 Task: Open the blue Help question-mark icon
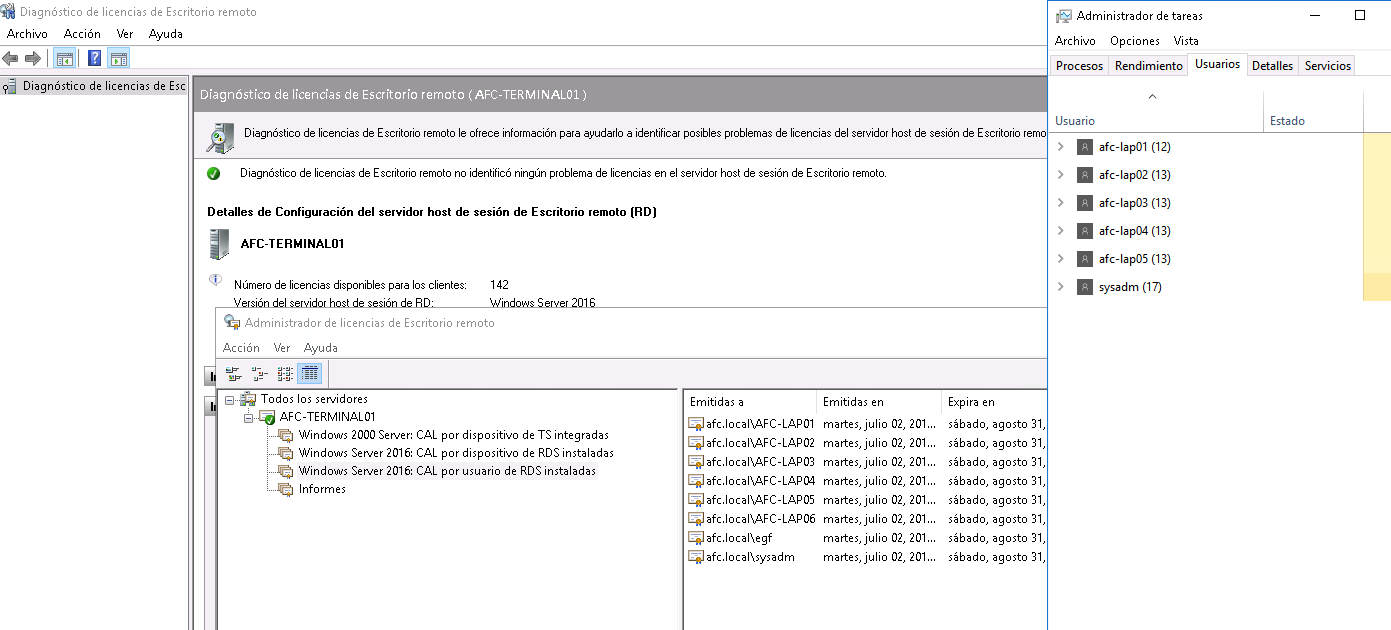click(95, 58)
